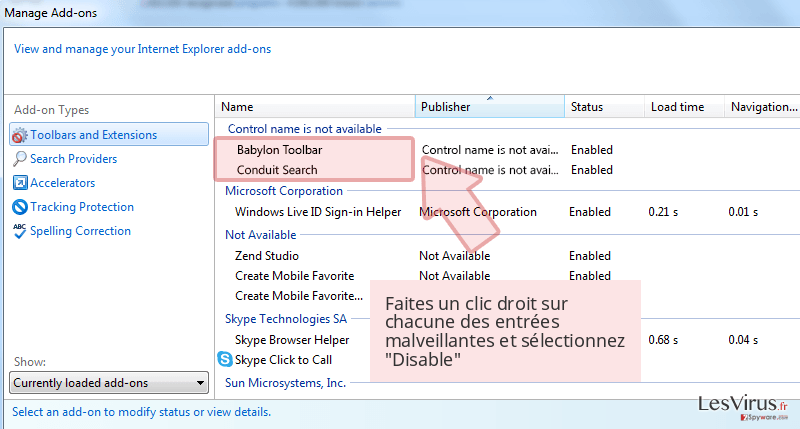The height and width of the screenshot is (429, 800).
Task: Click the status text Select an add-on
Action: click(x=141, y=412)
